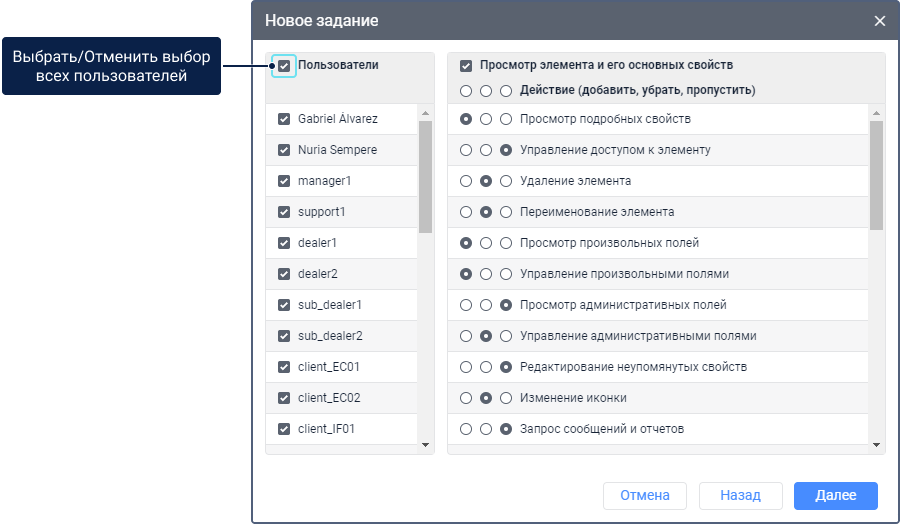The height and width of the screenshot is (524, 900).
Task: Select first radio for Управление доступом к элементу
Action: click(466, 150)
